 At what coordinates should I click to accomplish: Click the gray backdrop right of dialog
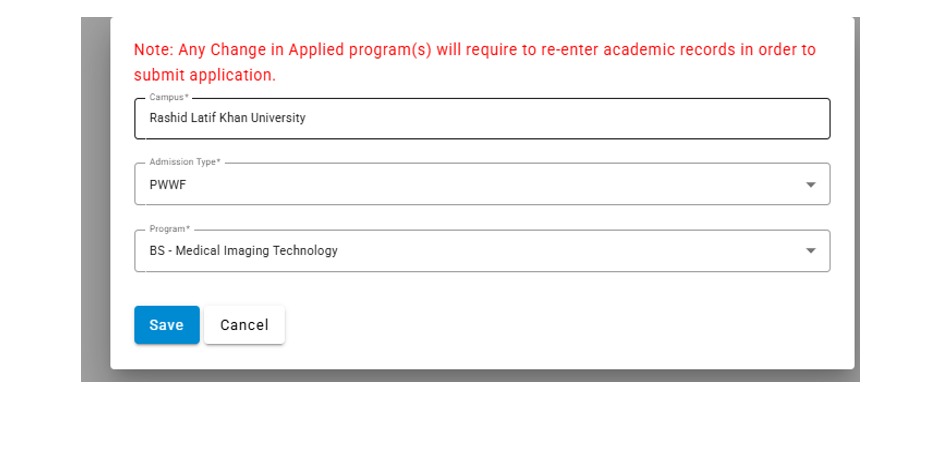pos(857,199)
